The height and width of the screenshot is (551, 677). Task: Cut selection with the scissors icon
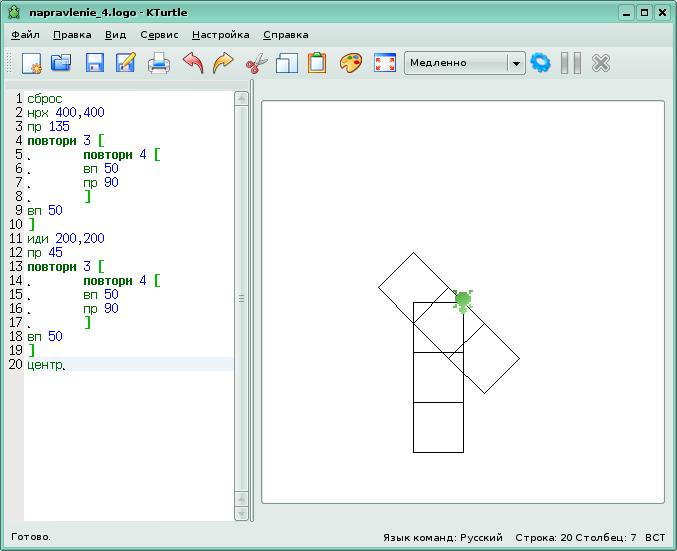(256, 63)
